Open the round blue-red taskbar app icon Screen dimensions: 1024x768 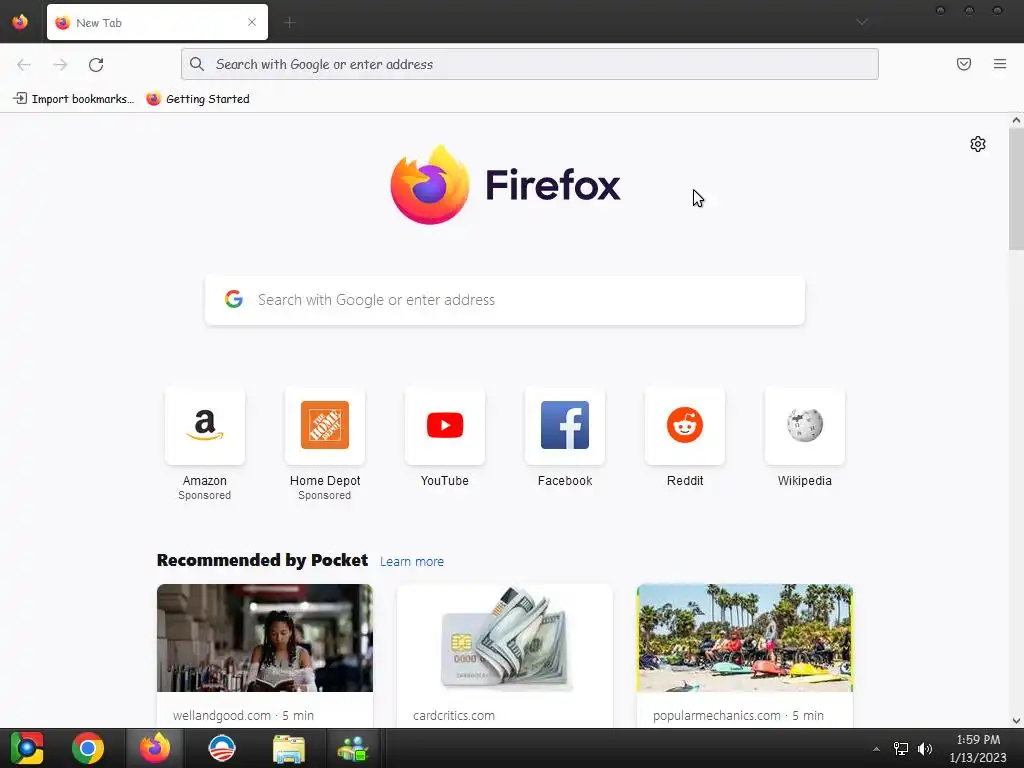pos(221,748)
